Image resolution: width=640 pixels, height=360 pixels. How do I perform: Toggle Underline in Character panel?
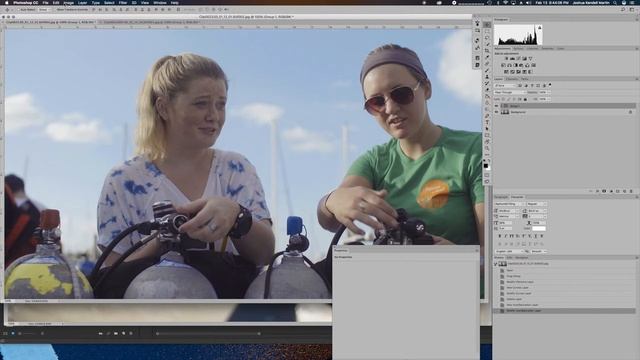pyautogui.click(x=536, y=236)
